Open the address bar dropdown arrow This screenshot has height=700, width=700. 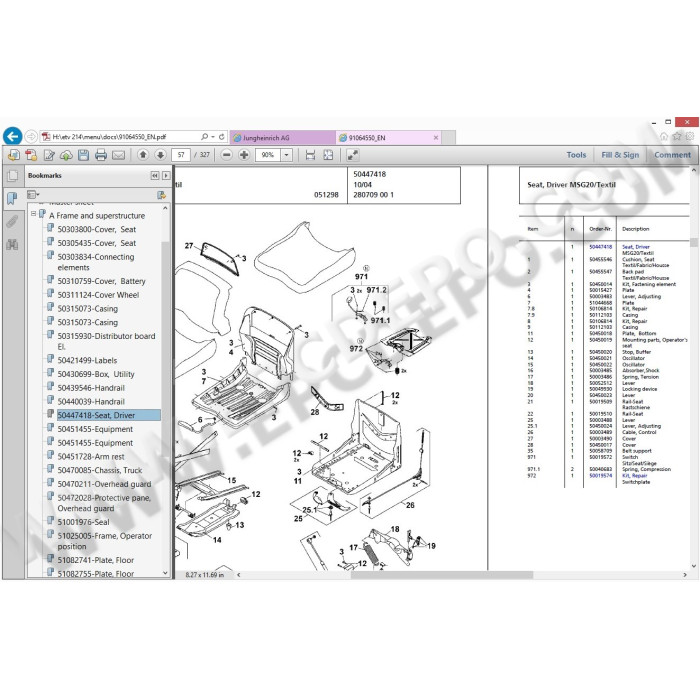coord(213,137)
